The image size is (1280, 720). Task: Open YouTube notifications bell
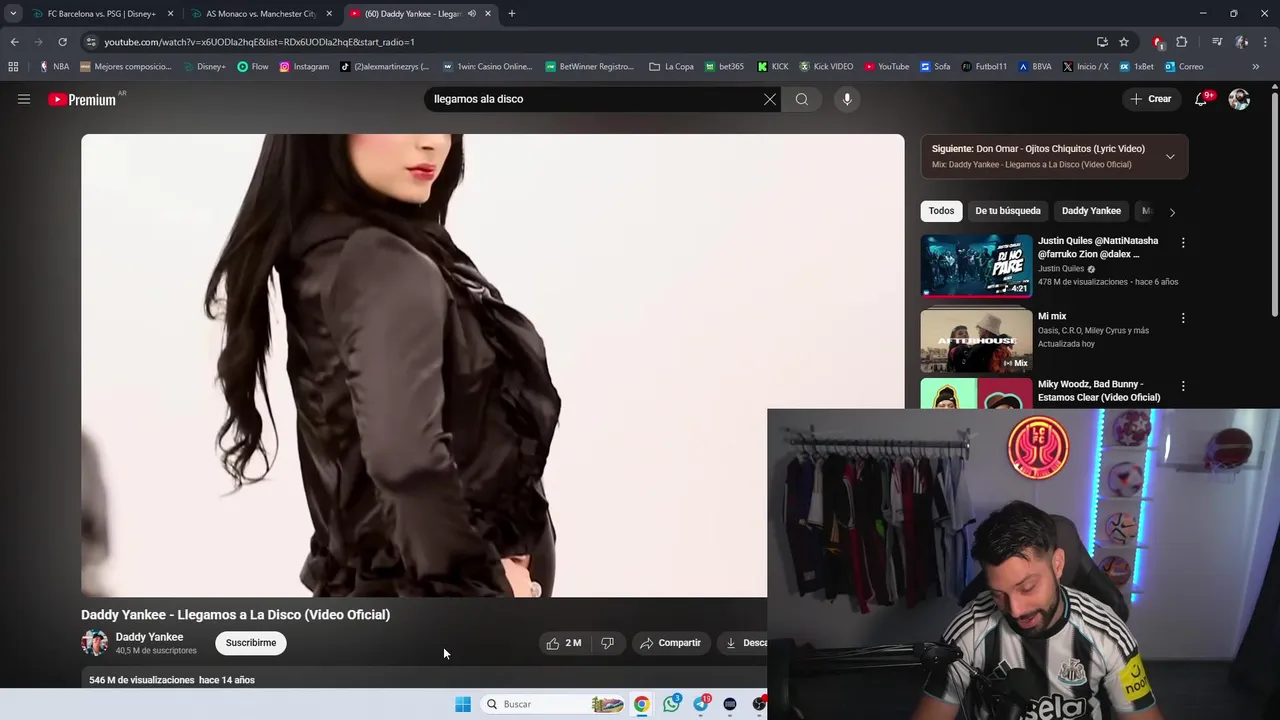pyautogui.click(x=1202, y=99)
